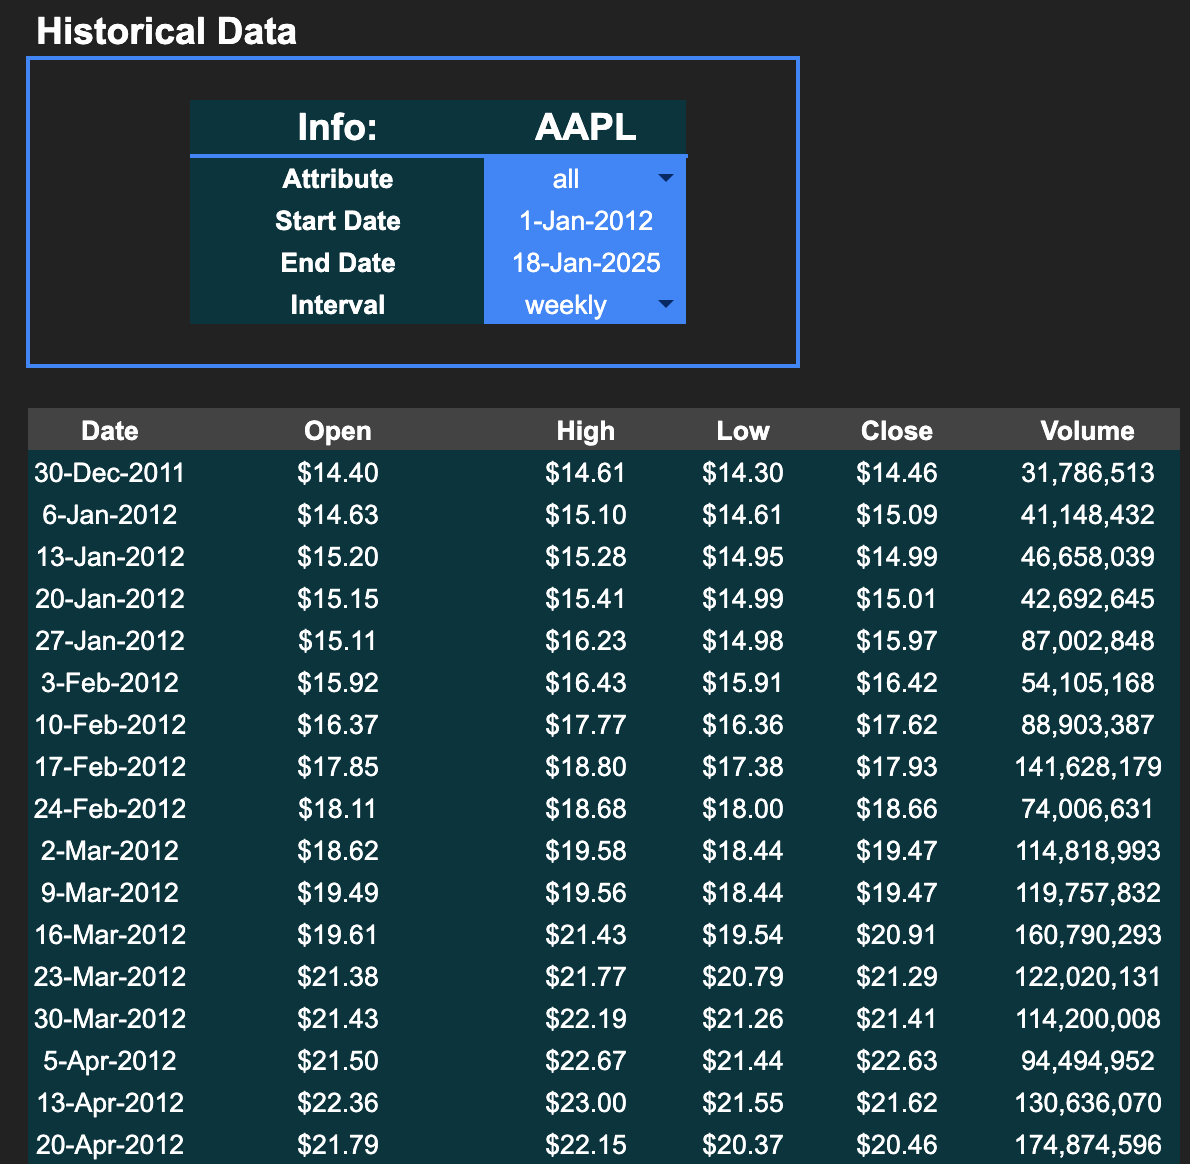Select the 27-Jan-2012 close price $15.97

point(897,641)
